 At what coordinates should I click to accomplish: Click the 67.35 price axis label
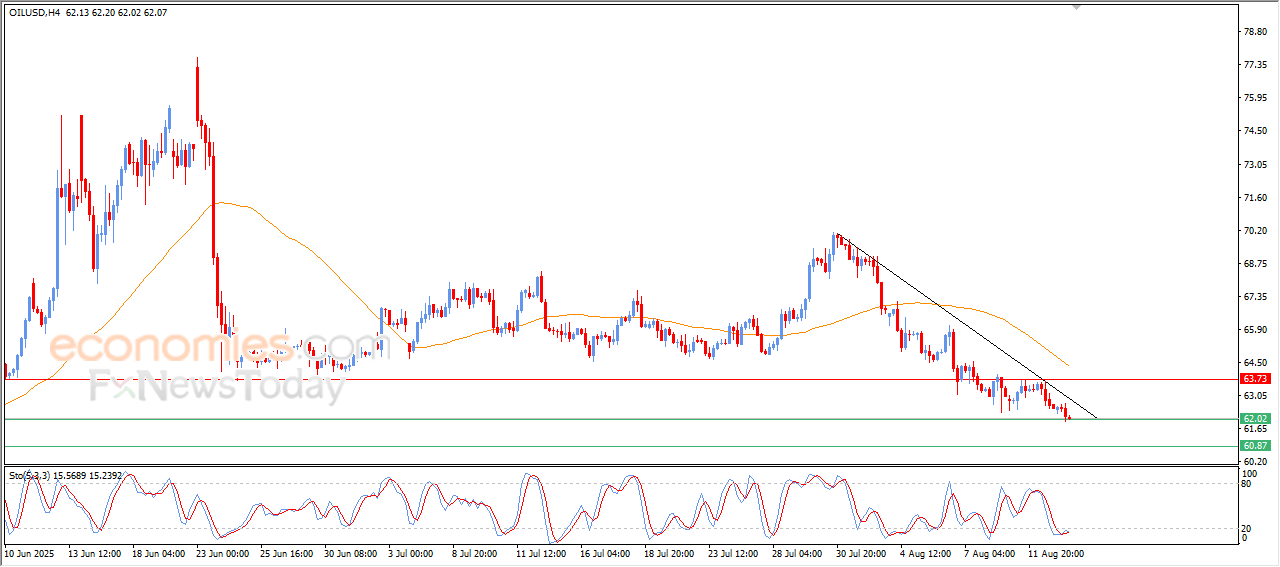point(1255,296)
